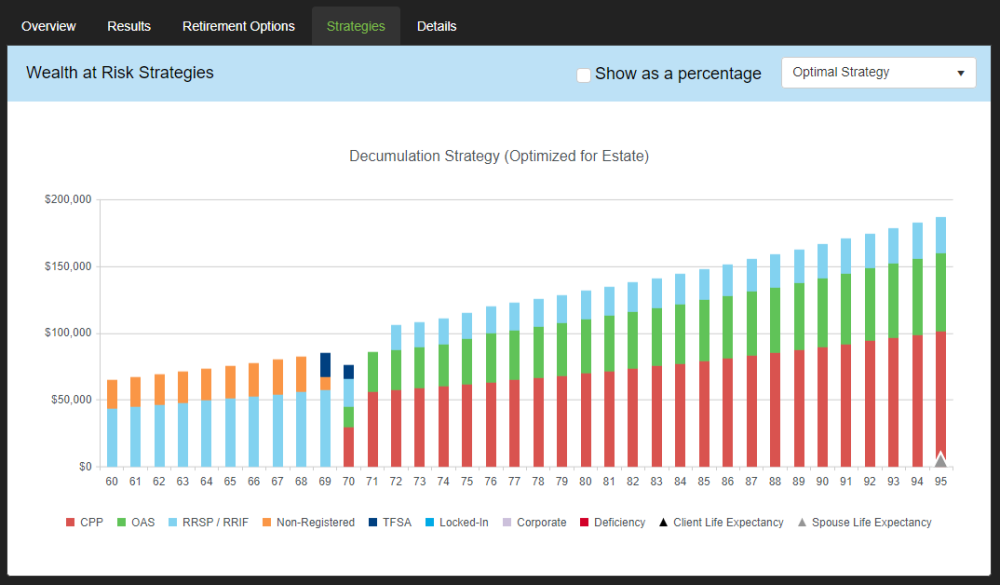Click the TFSA bar segment at age 69
Screen dimensions: 1000x585
click(x=325, y=364)
